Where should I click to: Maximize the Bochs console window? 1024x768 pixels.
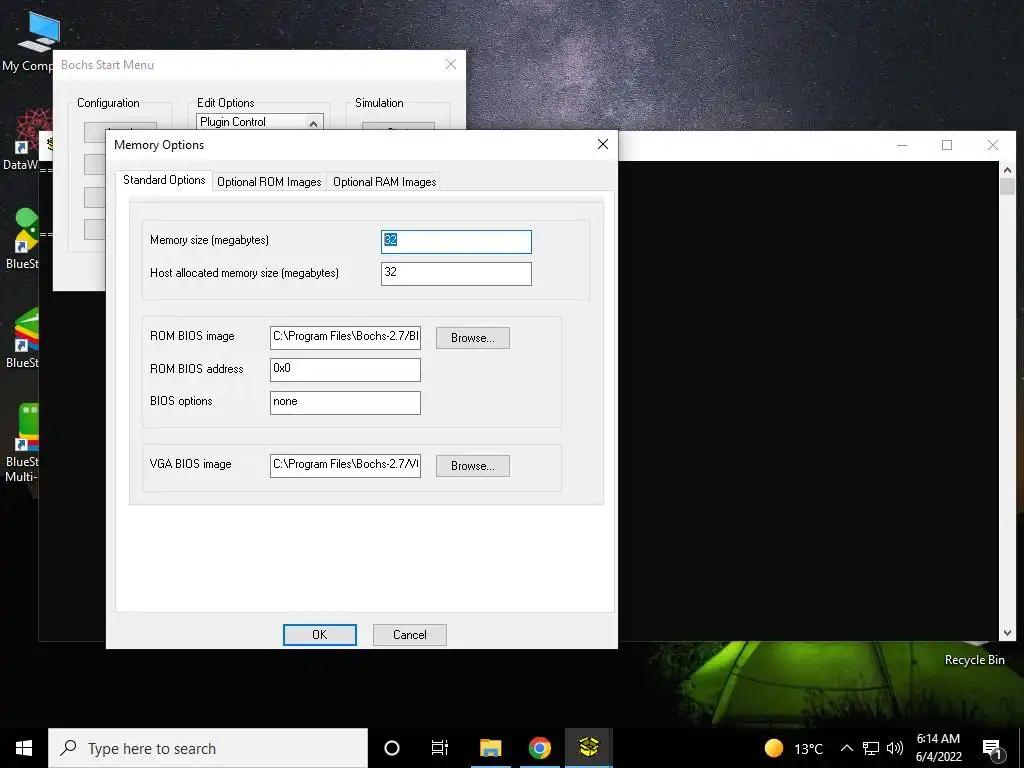(947, 145)
